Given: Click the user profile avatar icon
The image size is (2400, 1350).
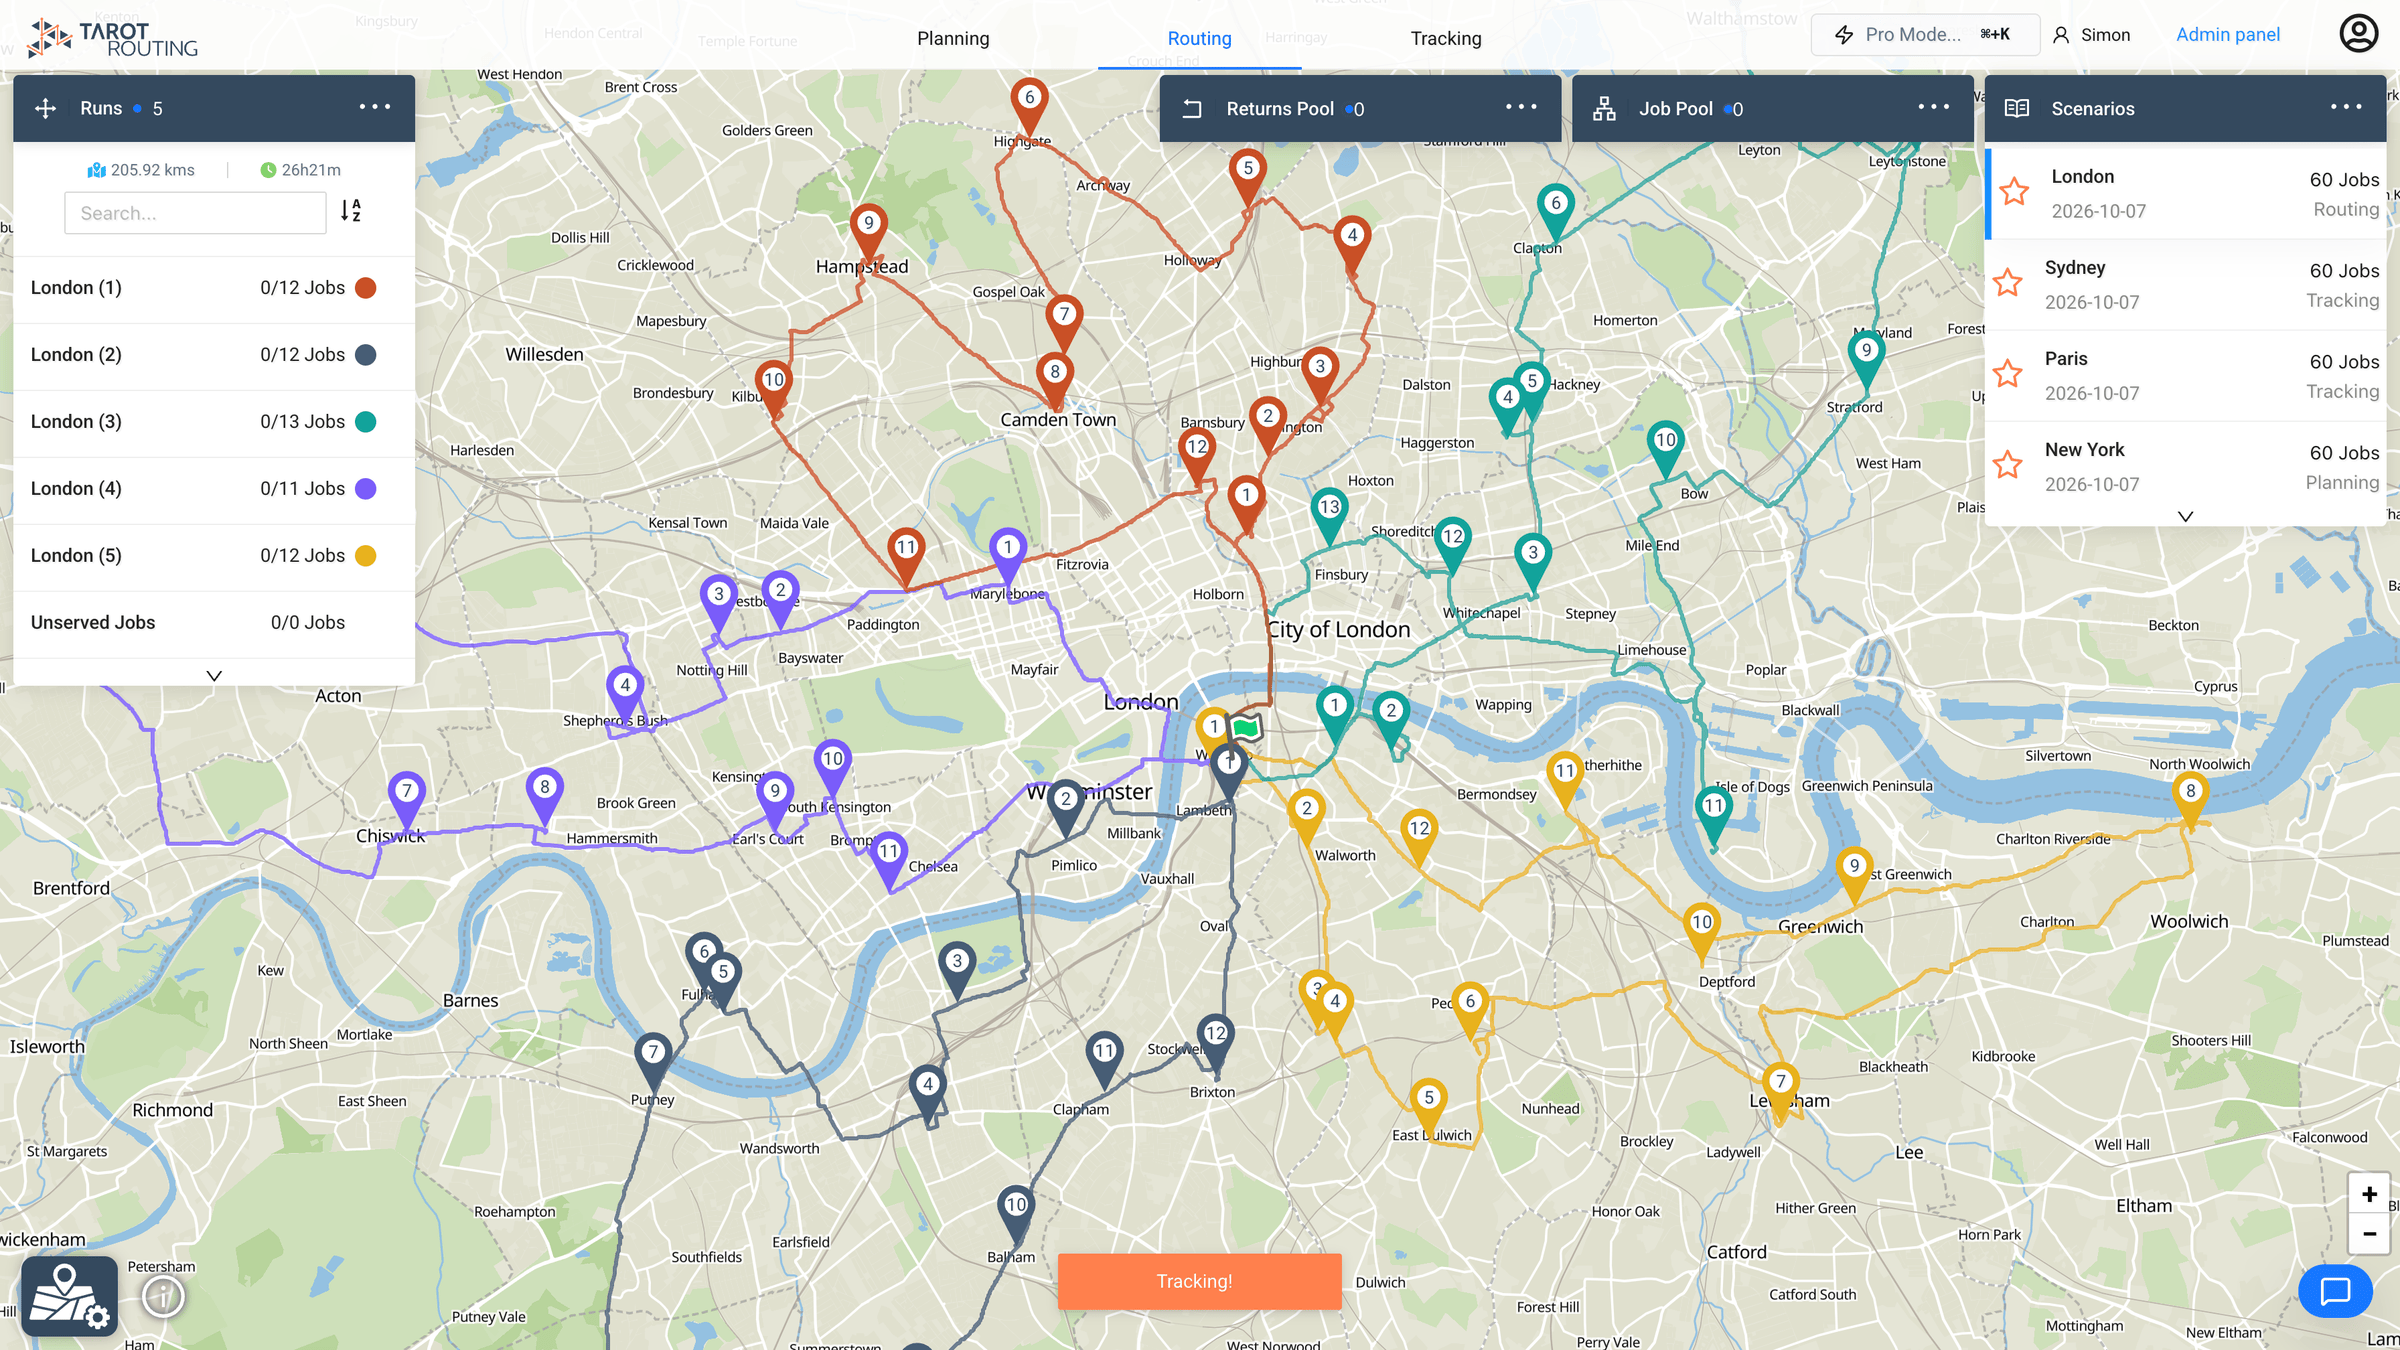Looking at the screenshot, I should point(2359,34).
